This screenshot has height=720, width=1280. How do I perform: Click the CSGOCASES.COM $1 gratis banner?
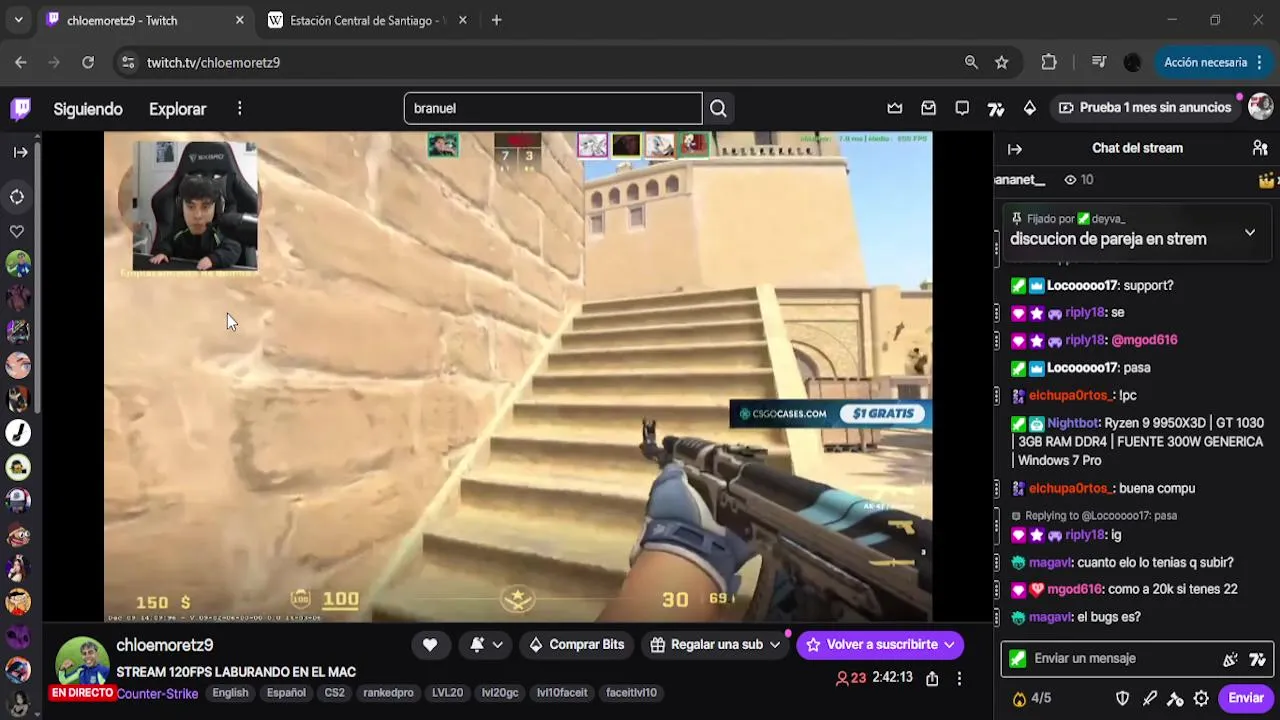tap(830, 414)
